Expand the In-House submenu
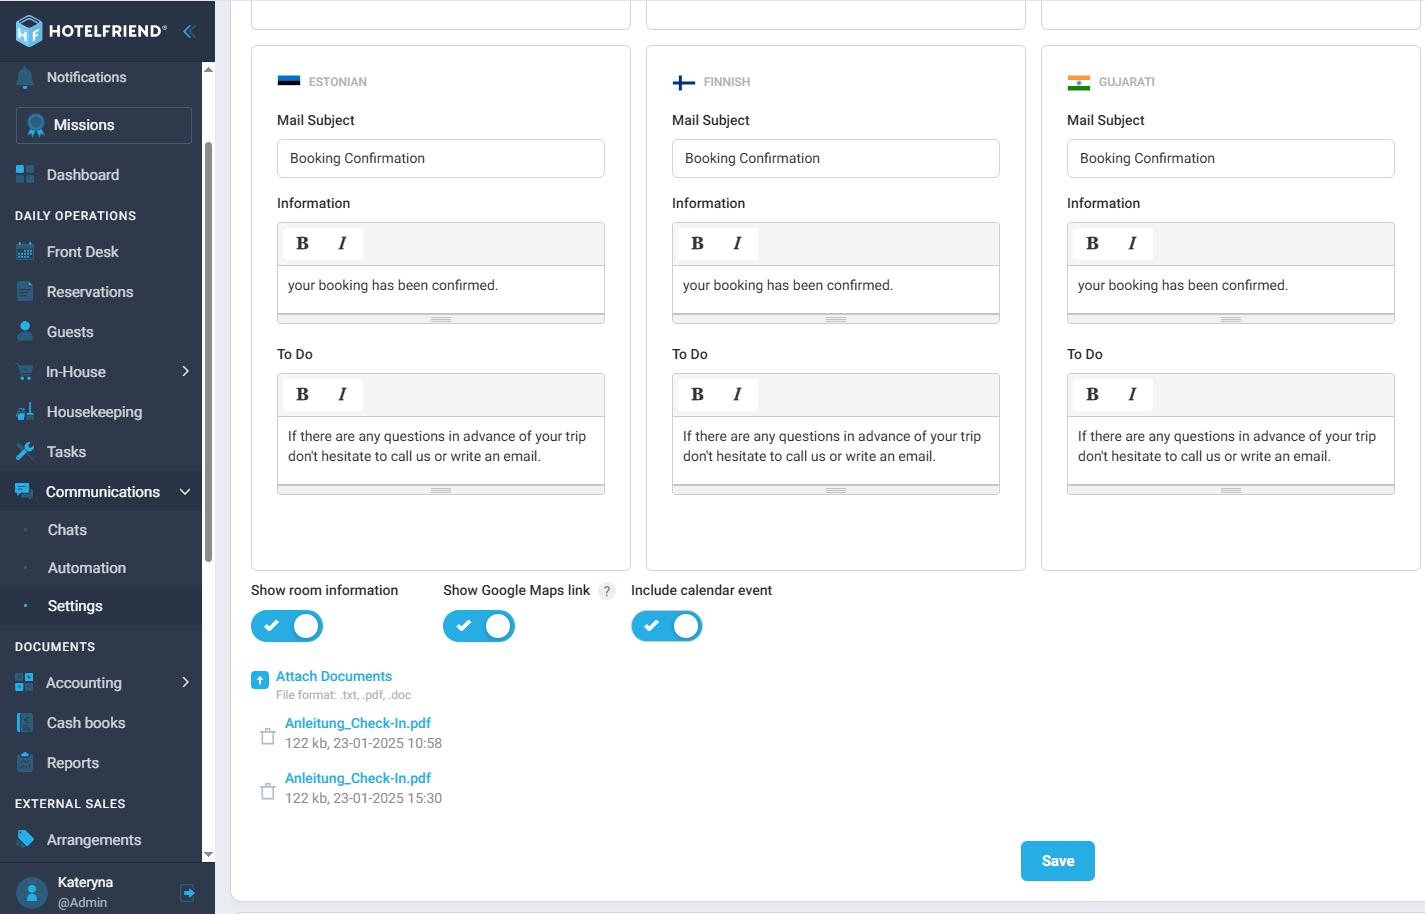The height and width of the screenshot is (914, 1425). tap(185, 371)
